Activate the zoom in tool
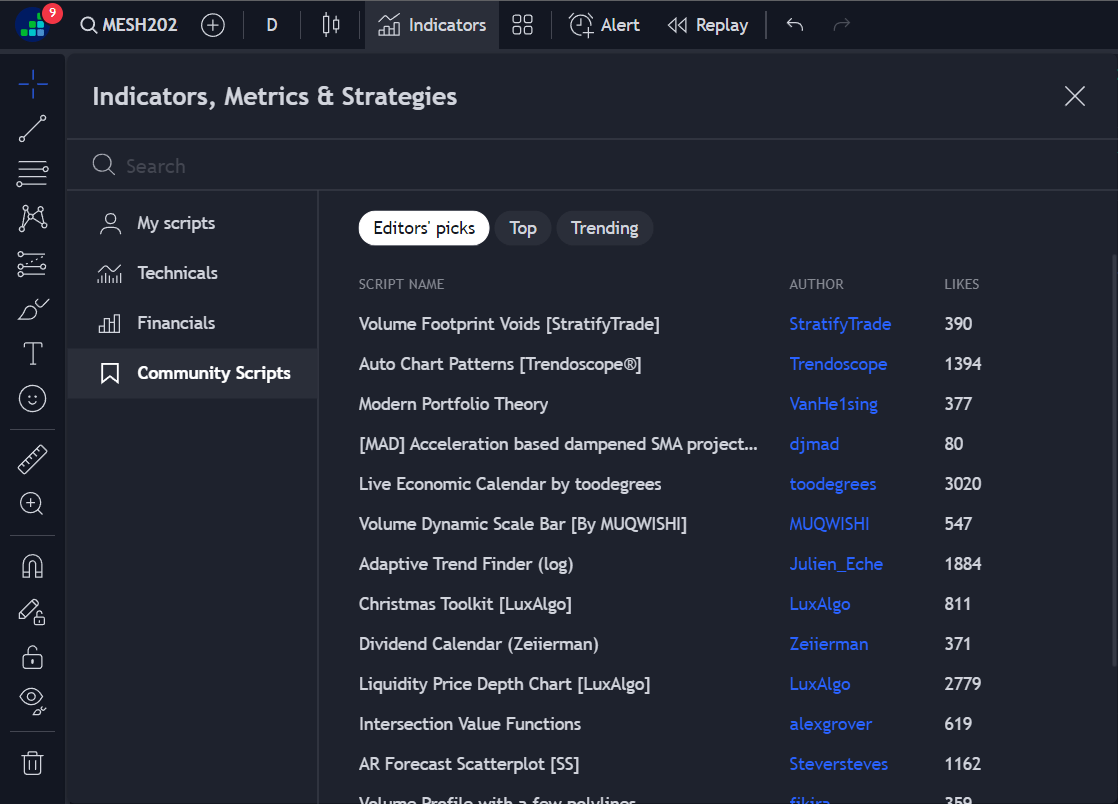 (33, 504)
